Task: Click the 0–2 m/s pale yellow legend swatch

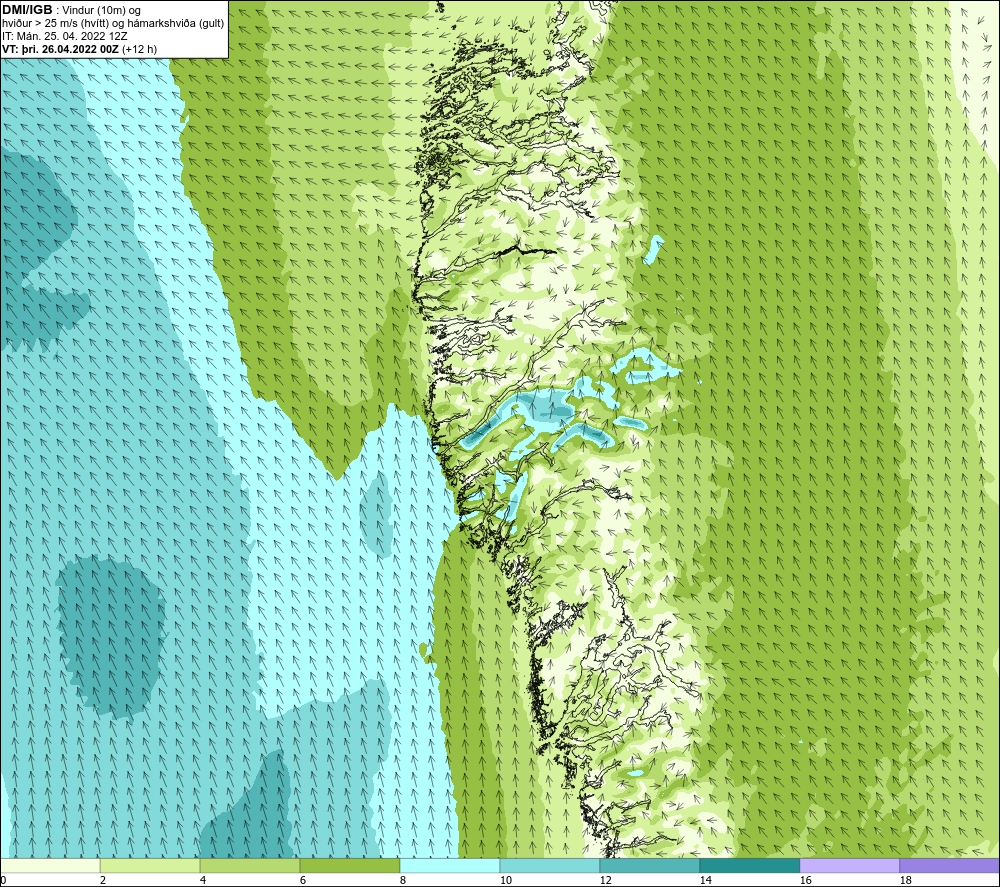Action: [x=50, y=865]
